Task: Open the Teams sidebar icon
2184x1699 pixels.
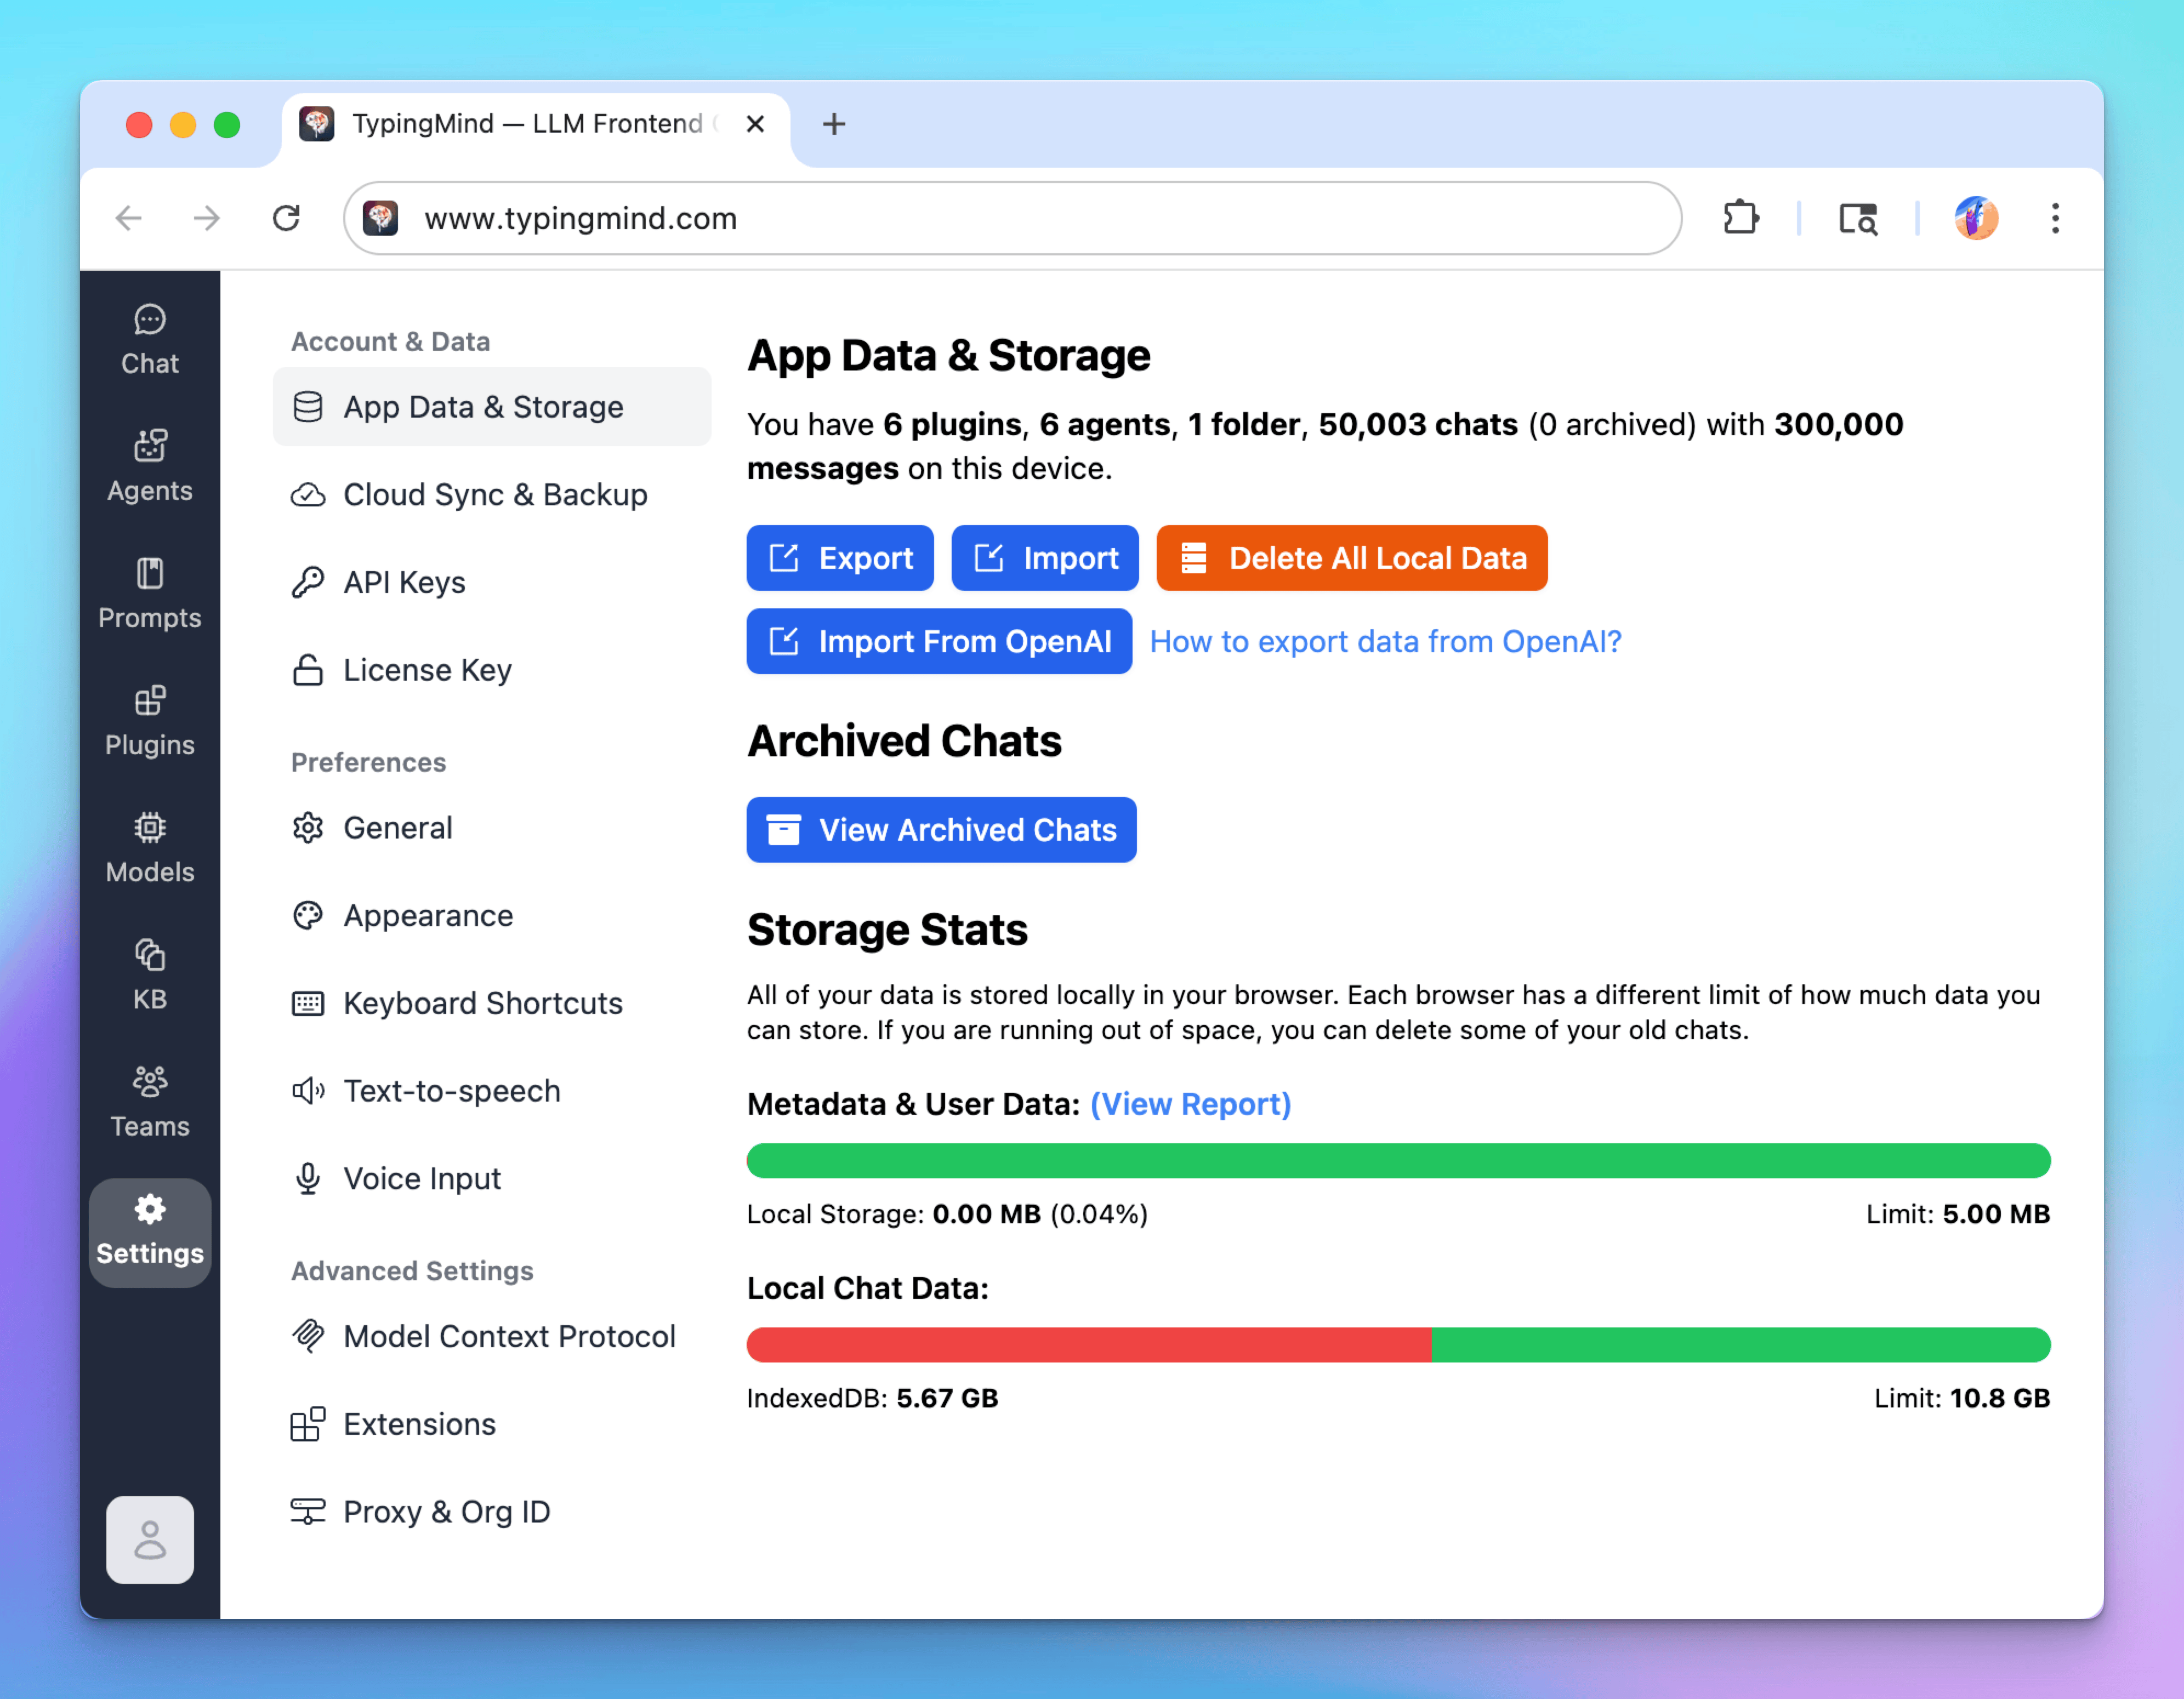Action: (x=149, y=1102)
